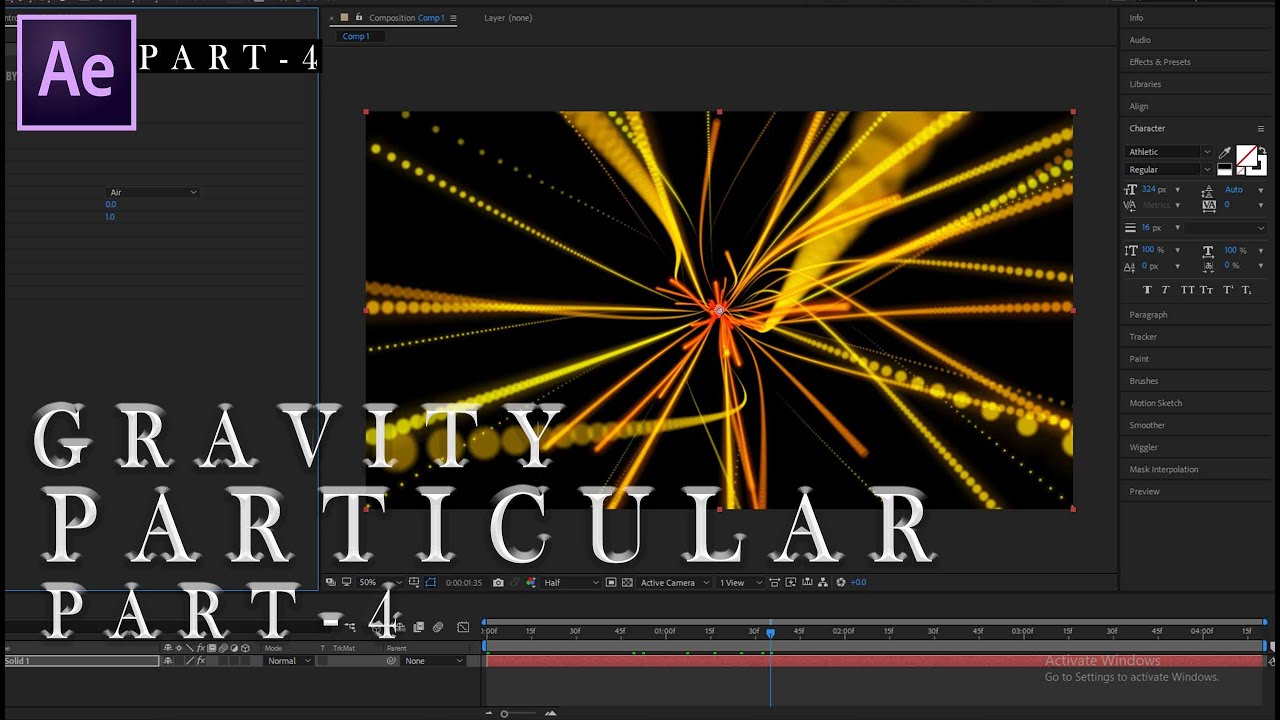Click Composition Mini-Flowchart icon in timeline
This screenshot has width=1280, height=720.
[350, 626]
